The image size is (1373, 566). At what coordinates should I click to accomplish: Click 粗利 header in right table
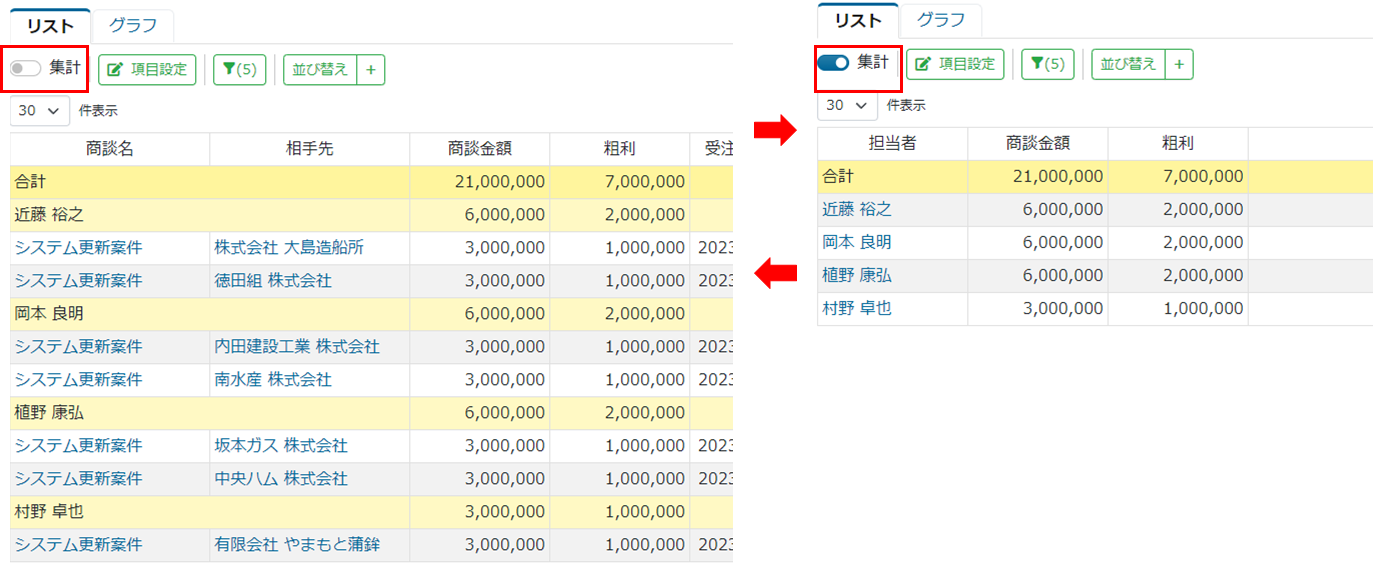(1178, 143)
